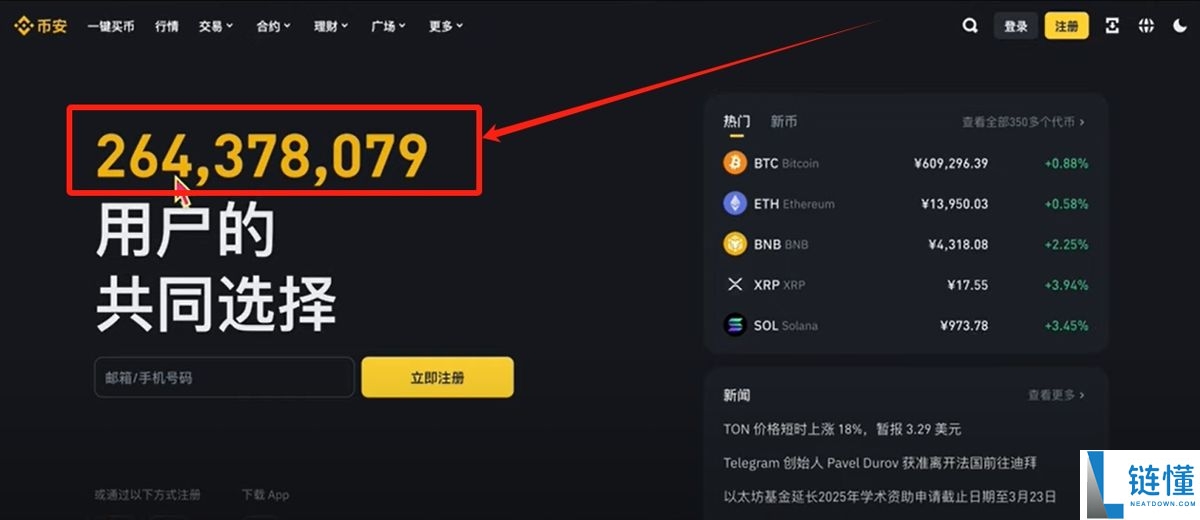Click the Ethereum ETH coin icon
The height and width of the screenshot is (520, 1200).
[x=735, y=204]
